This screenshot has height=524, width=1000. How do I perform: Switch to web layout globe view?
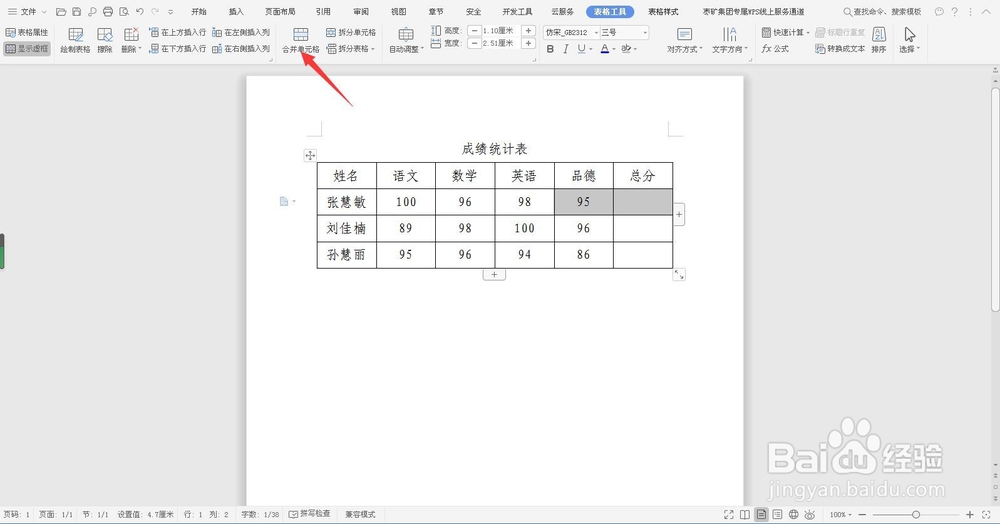pos(793,514)
